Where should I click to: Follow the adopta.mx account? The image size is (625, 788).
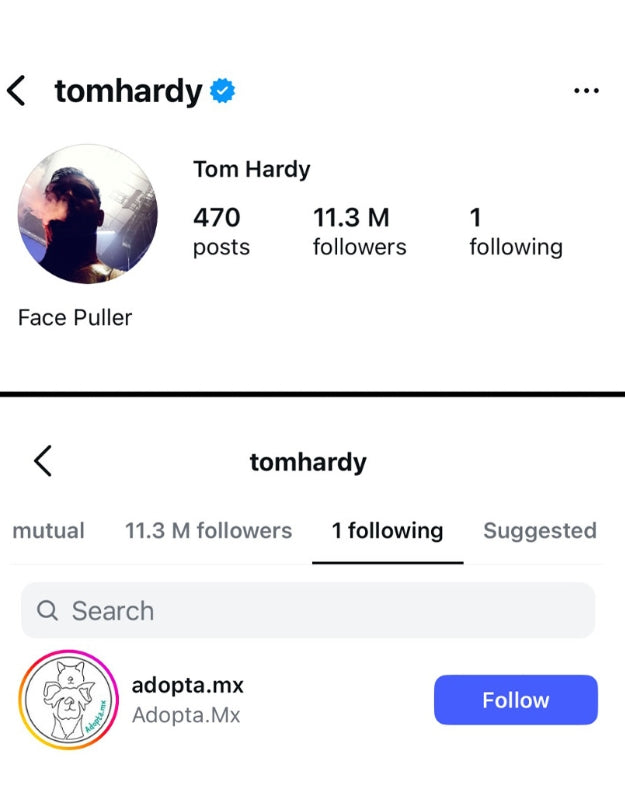pyautogui.click(x=515, y=700)
